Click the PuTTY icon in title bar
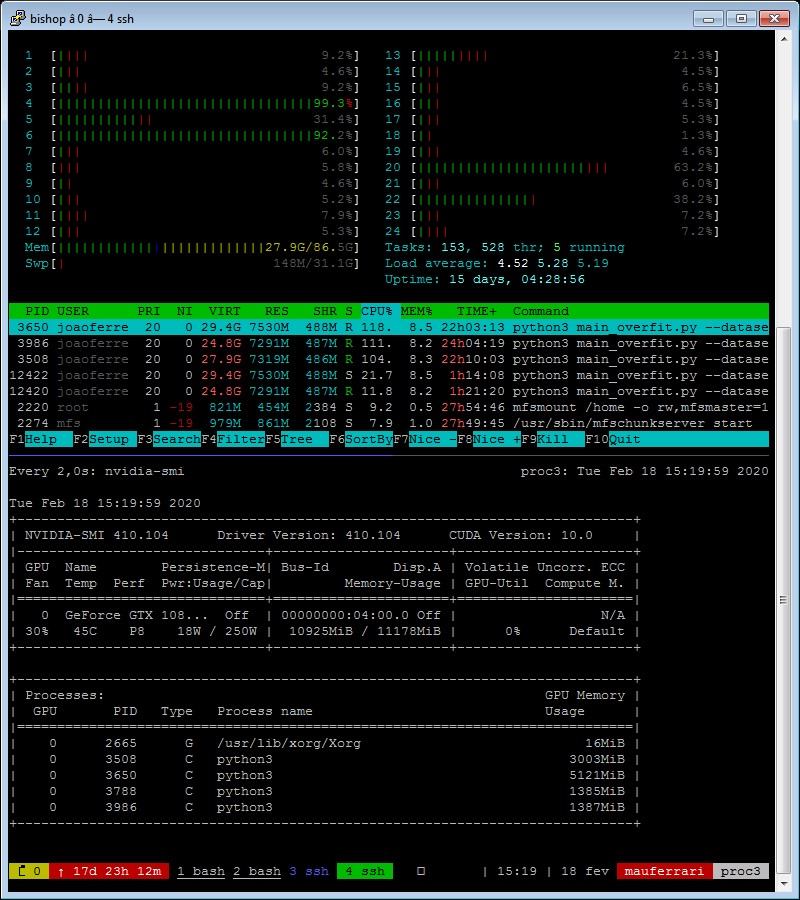800x900 pixels. pyautogui.click(x=16, y=17)
